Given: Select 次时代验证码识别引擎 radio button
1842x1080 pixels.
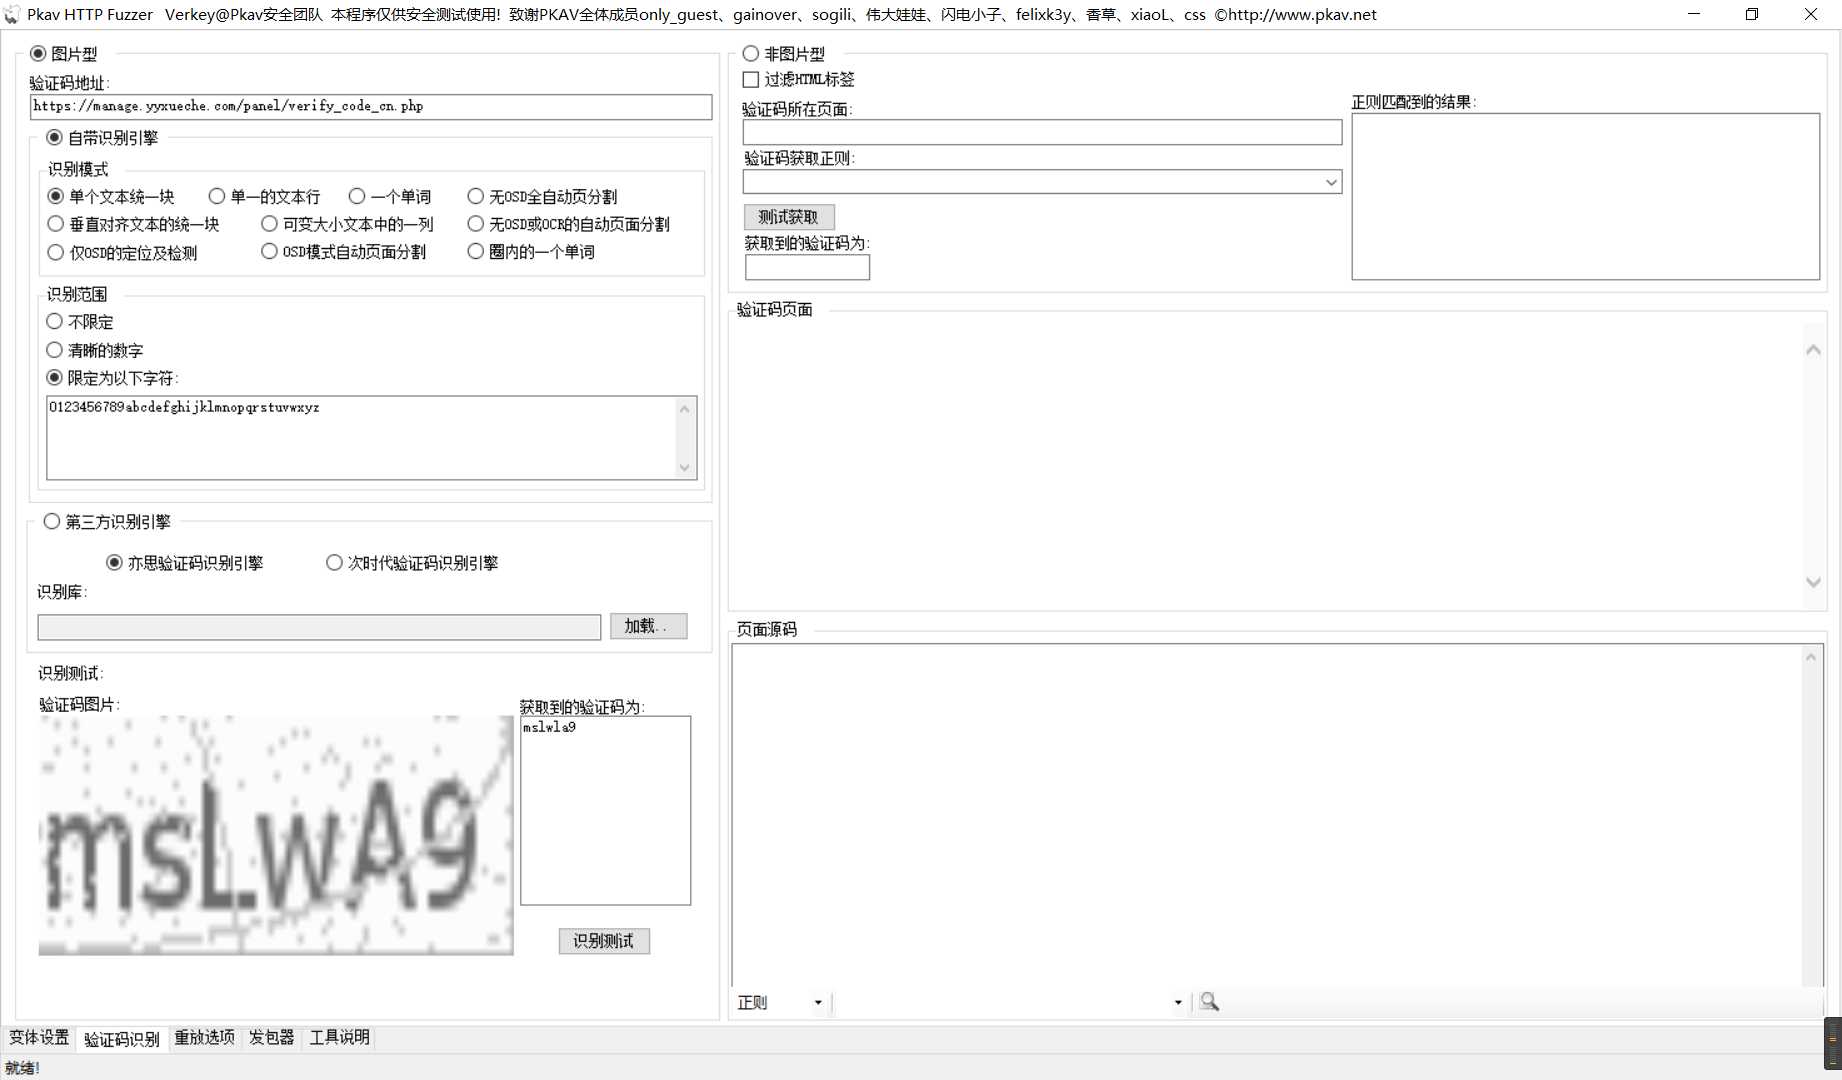Looking at the screenshot, I should [x=334, y=563].
